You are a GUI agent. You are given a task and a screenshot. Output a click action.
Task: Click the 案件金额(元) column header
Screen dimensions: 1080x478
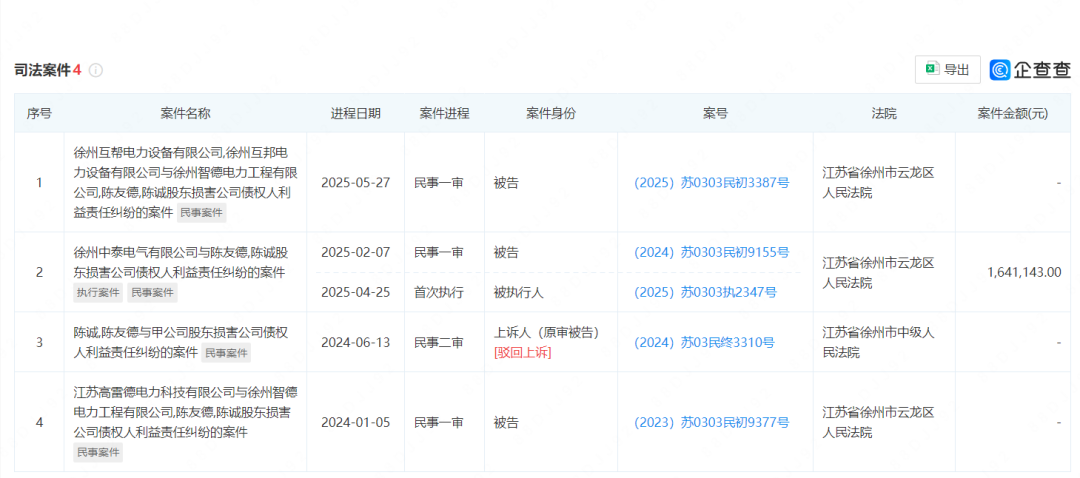pyautogui.click(x=1012, y=114)
